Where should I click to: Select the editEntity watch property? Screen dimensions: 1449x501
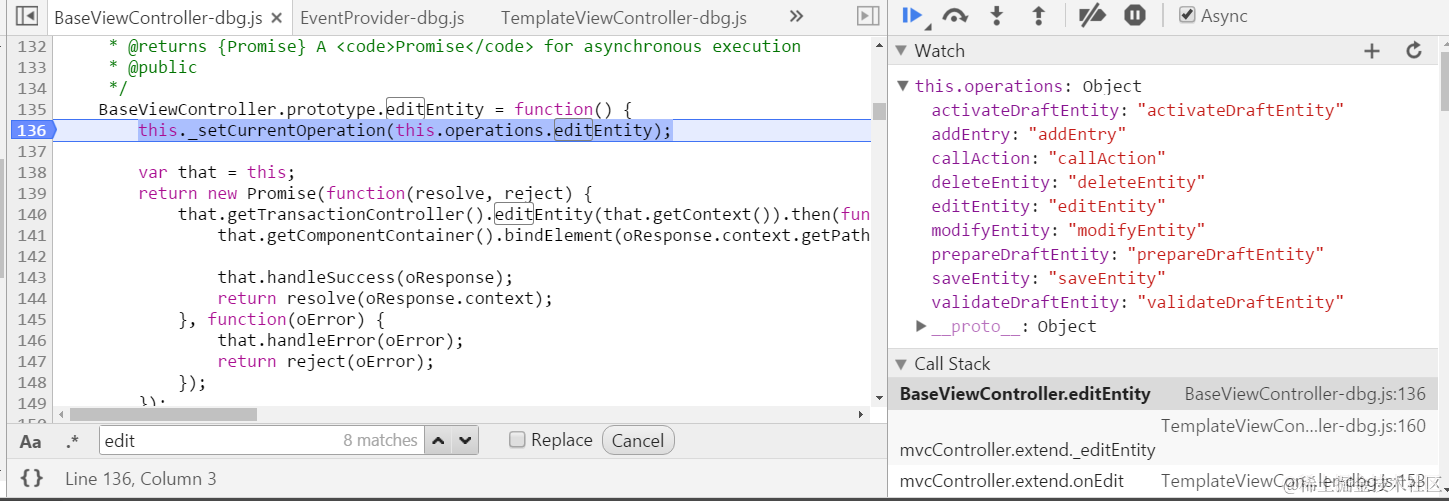pyautogui.click(x=1048, y=206)
